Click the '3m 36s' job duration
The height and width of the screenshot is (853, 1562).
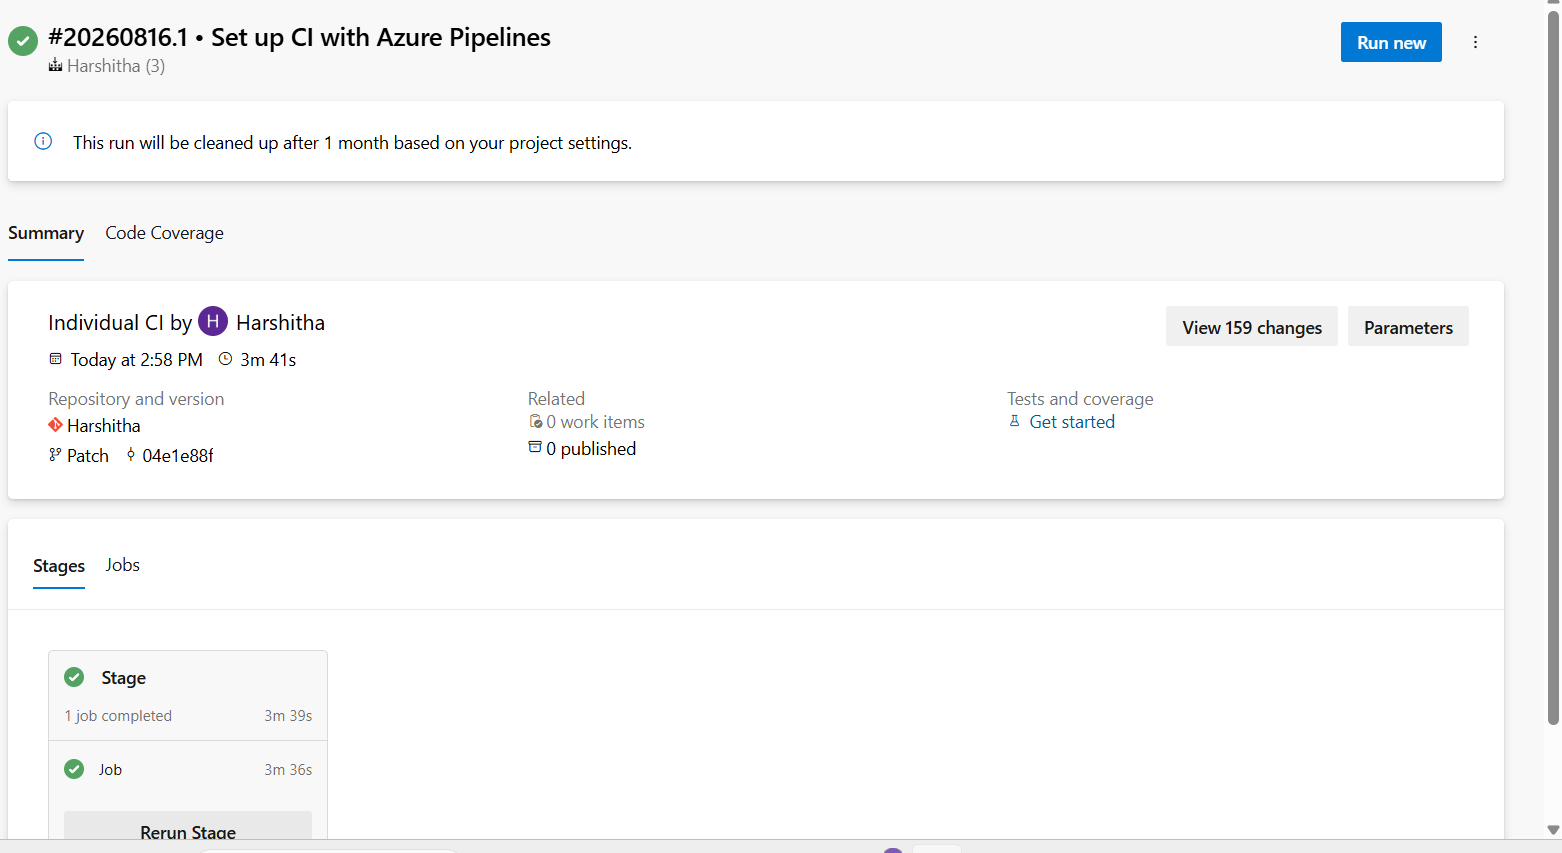pyautogui.click(x=288, y=770)
